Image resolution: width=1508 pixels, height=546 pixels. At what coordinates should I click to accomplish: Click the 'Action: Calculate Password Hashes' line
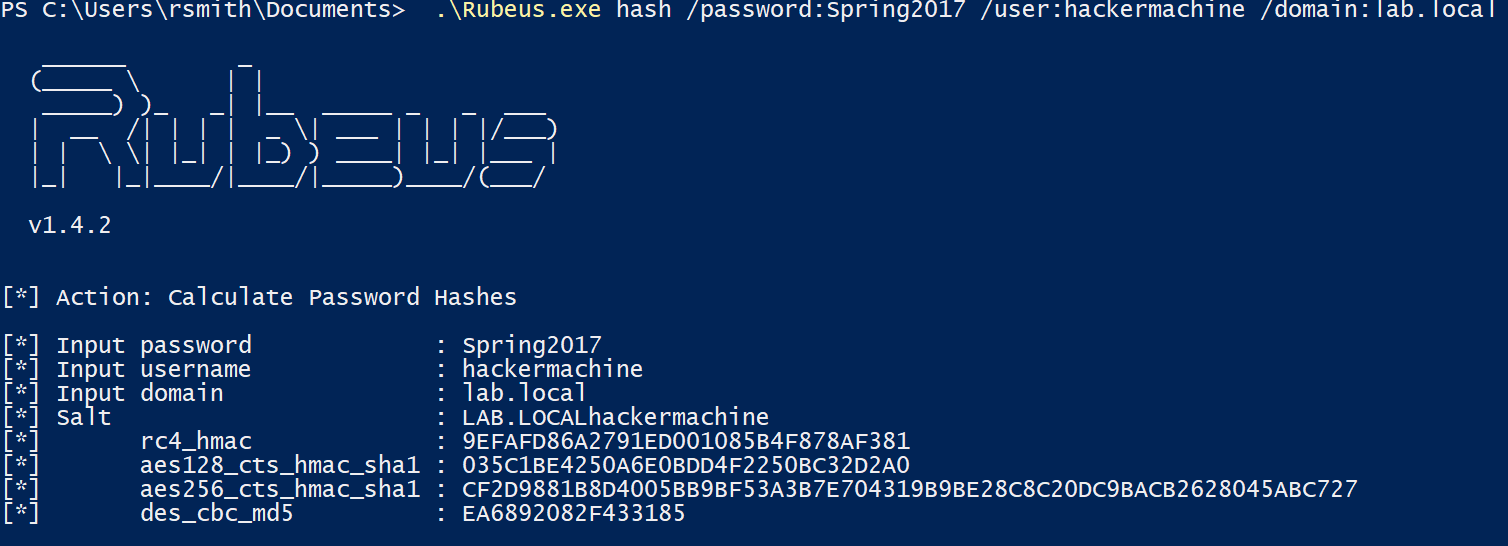coord(286,297)
